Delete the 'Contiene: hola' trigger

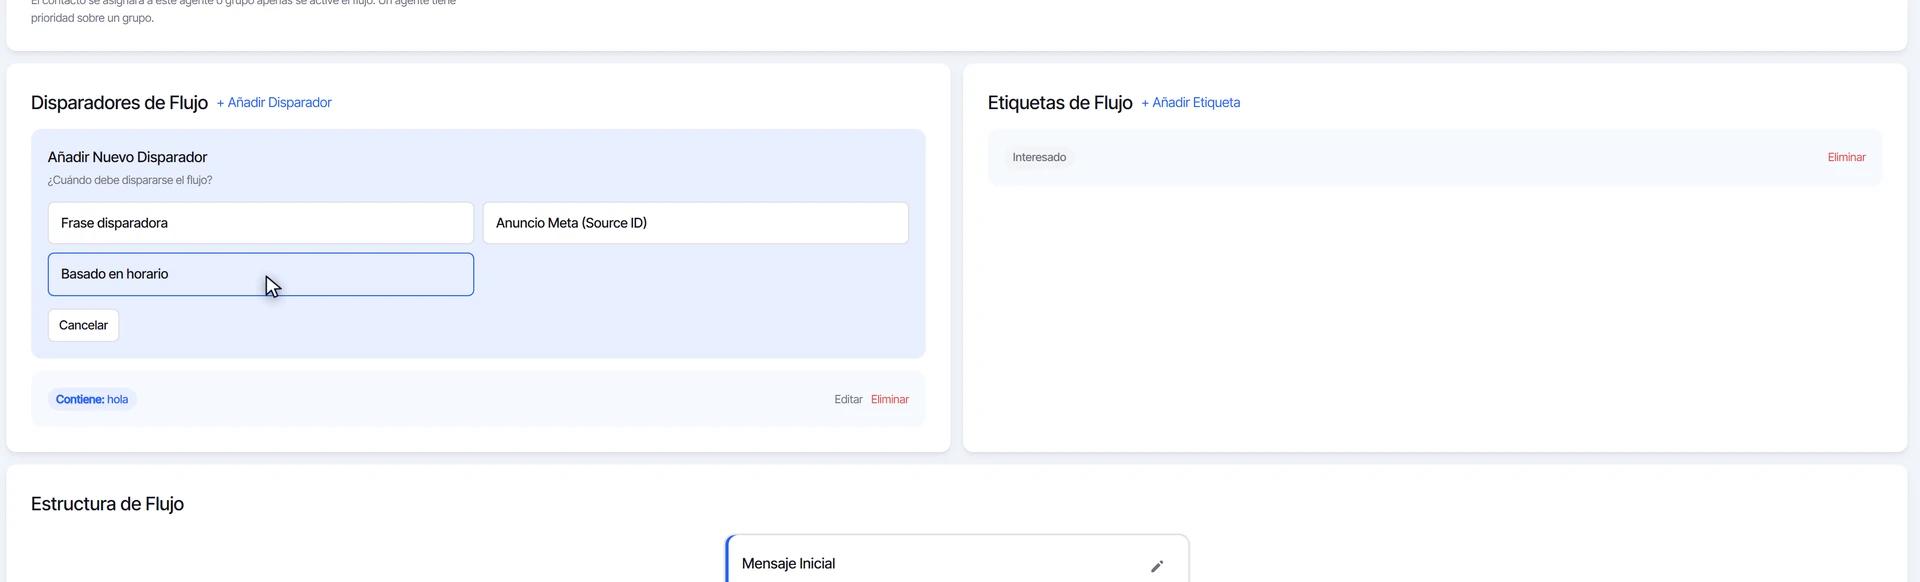[890, 400]
